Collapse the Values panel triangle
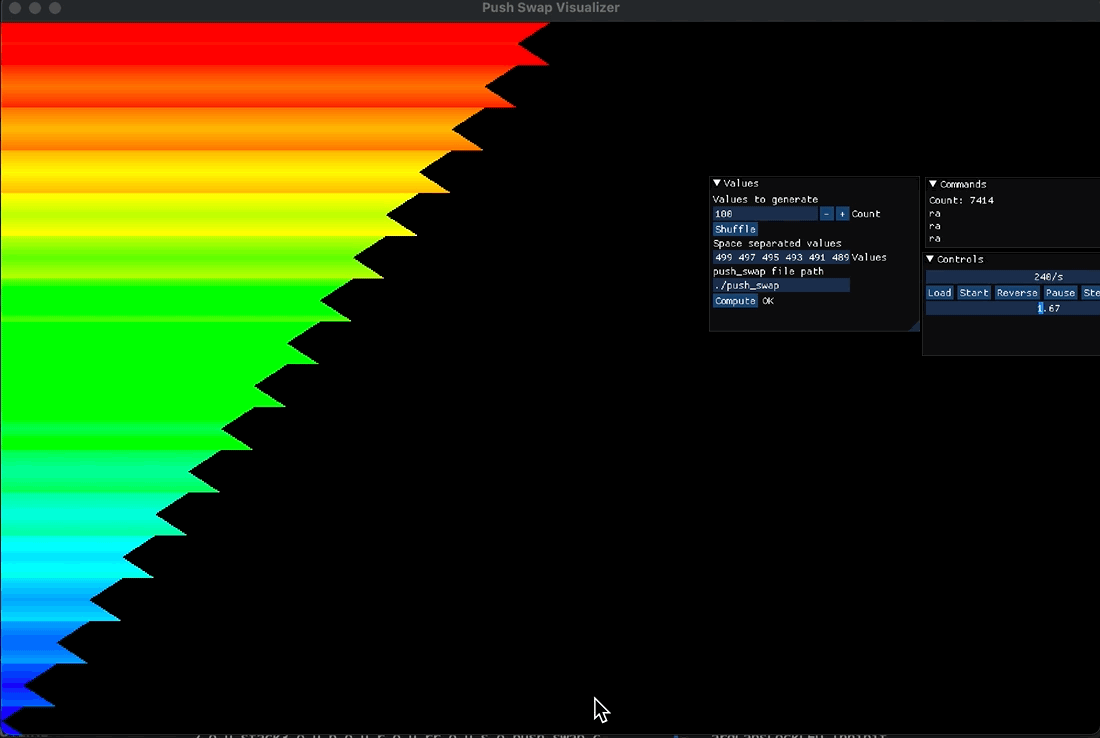Image resolution: width=1100 pixels, height=738 pixels. [x=717, y=183]
